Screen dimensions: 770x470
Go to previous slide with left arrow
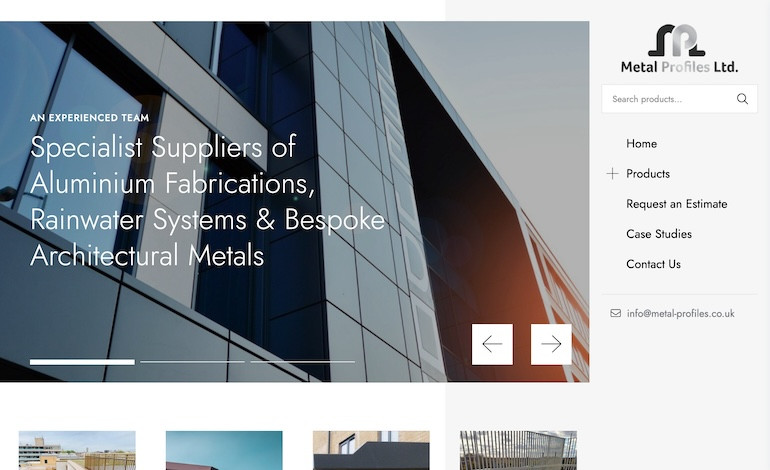coord(492,344)
